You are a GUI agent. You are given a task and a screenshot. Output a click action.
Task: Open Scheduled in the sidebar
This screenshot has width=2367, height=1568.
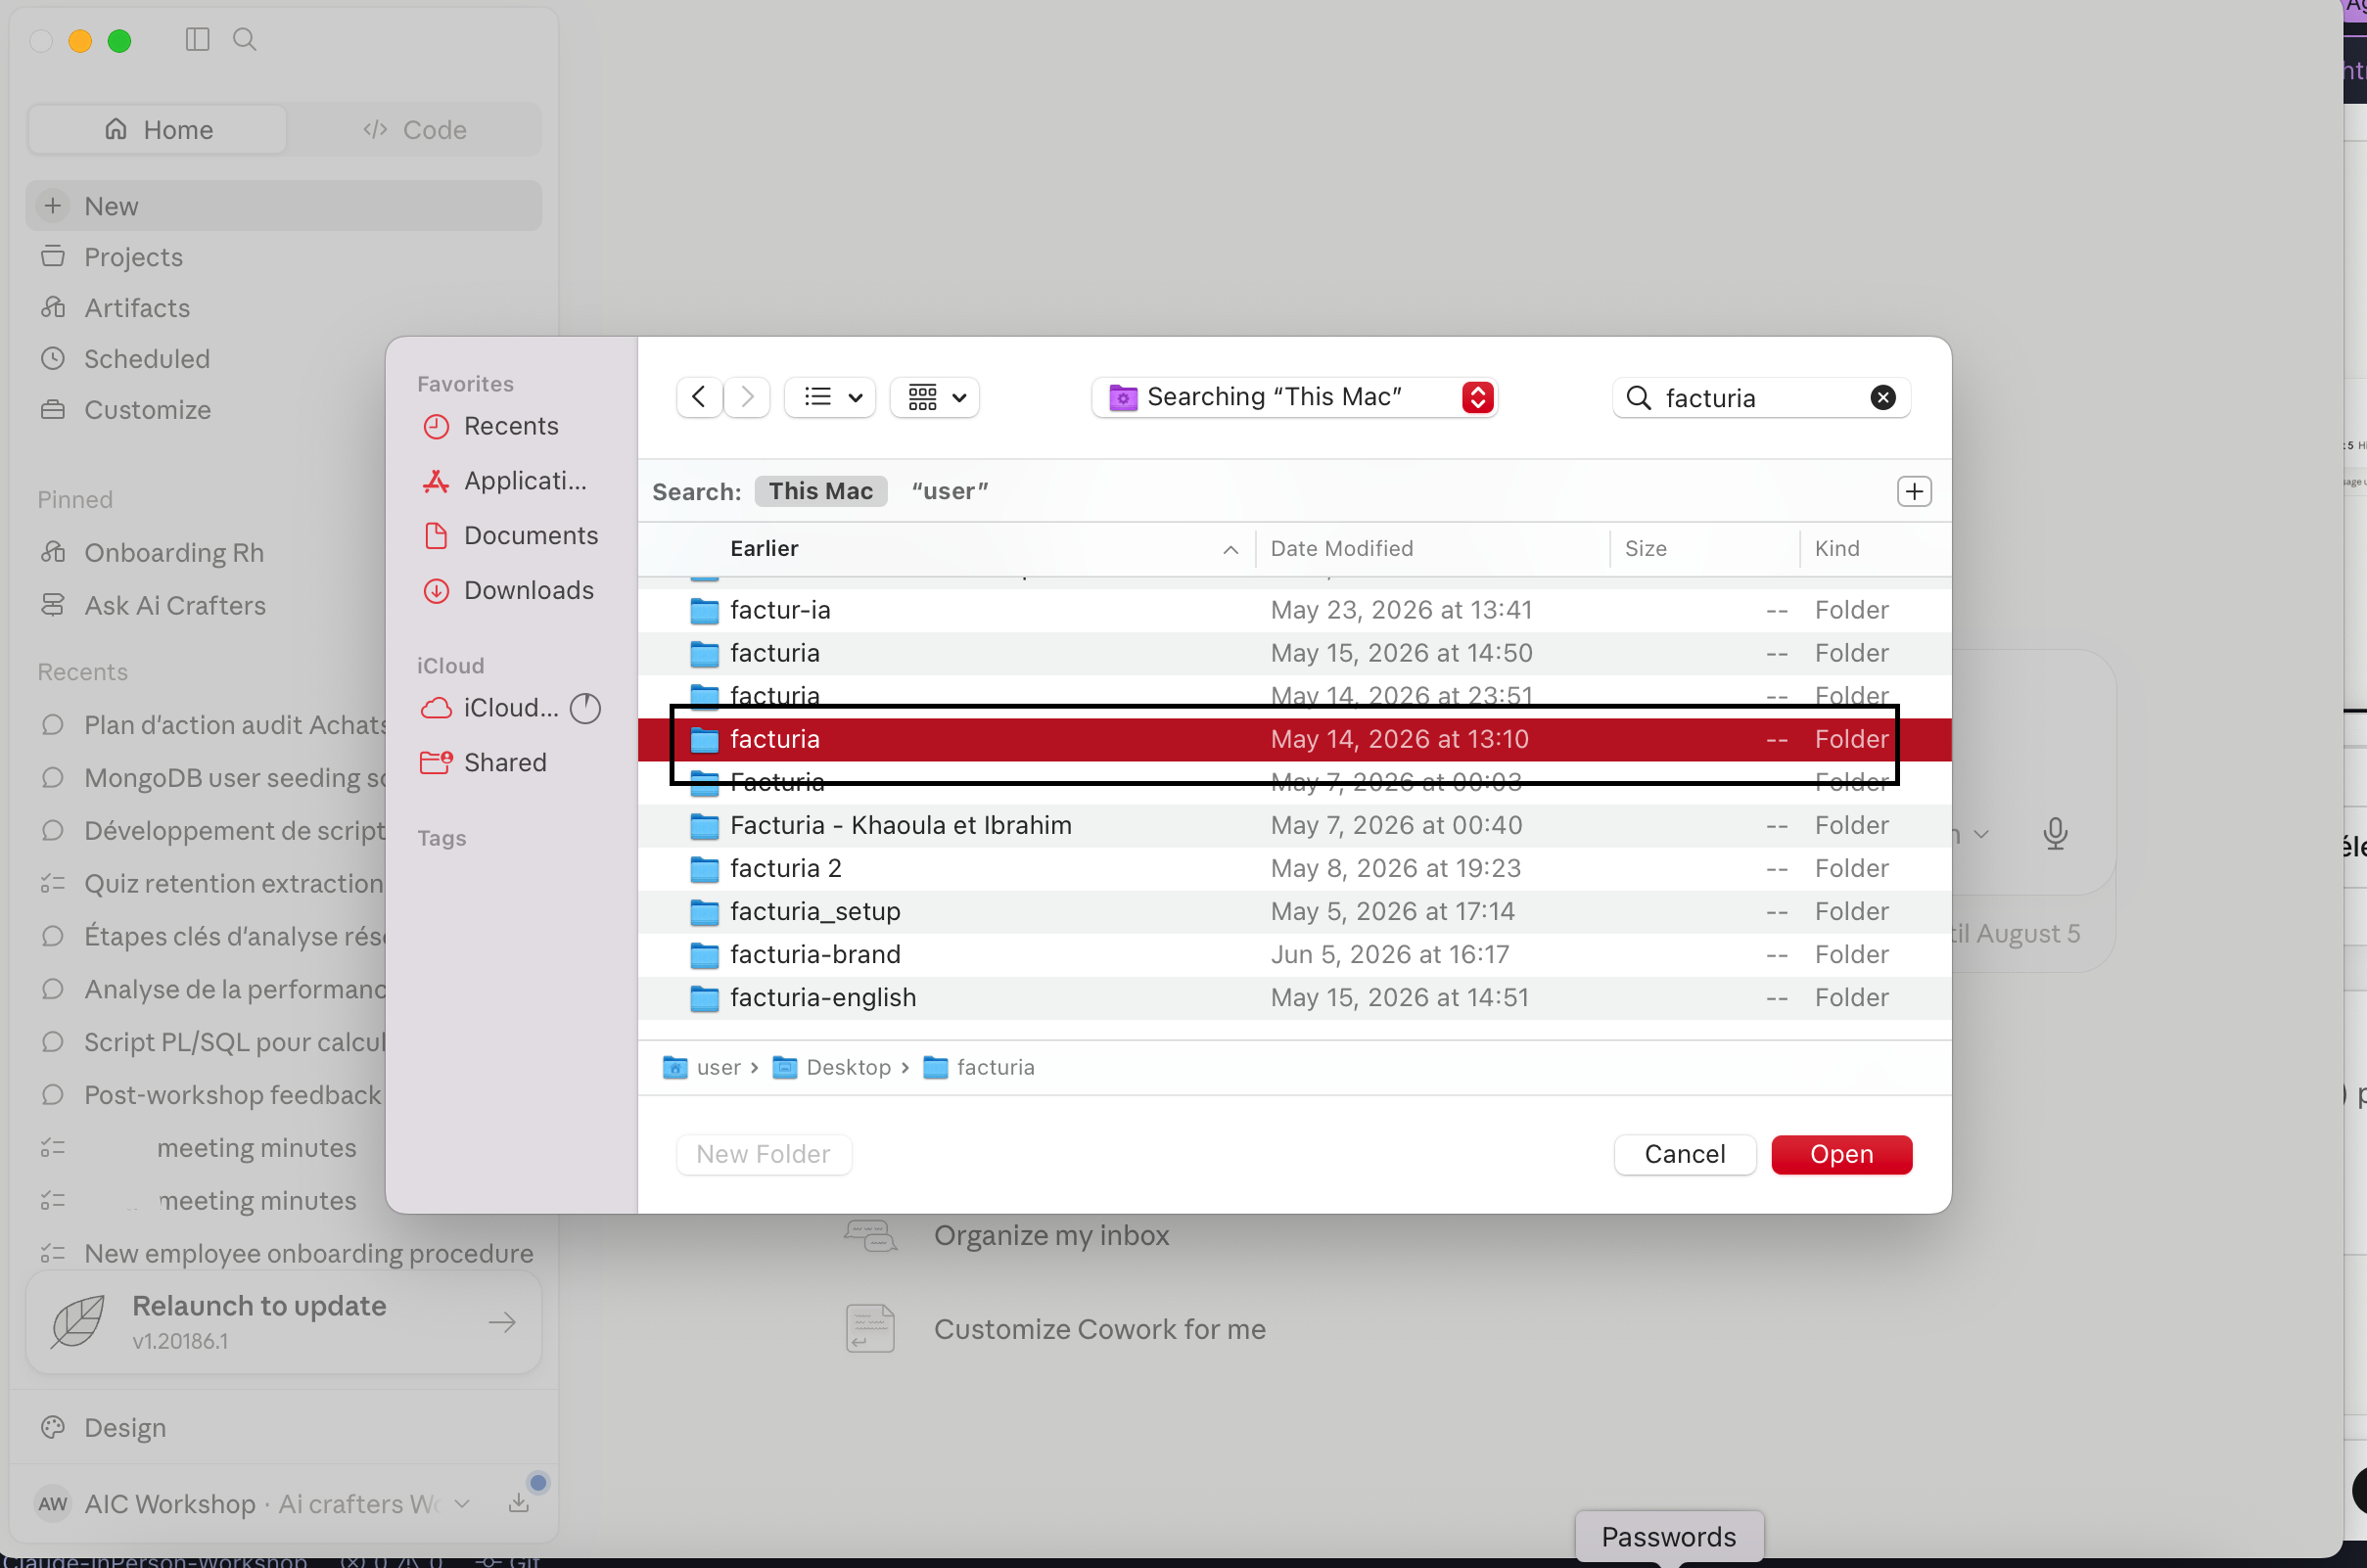pyautogui.click(x=284, y=359)
